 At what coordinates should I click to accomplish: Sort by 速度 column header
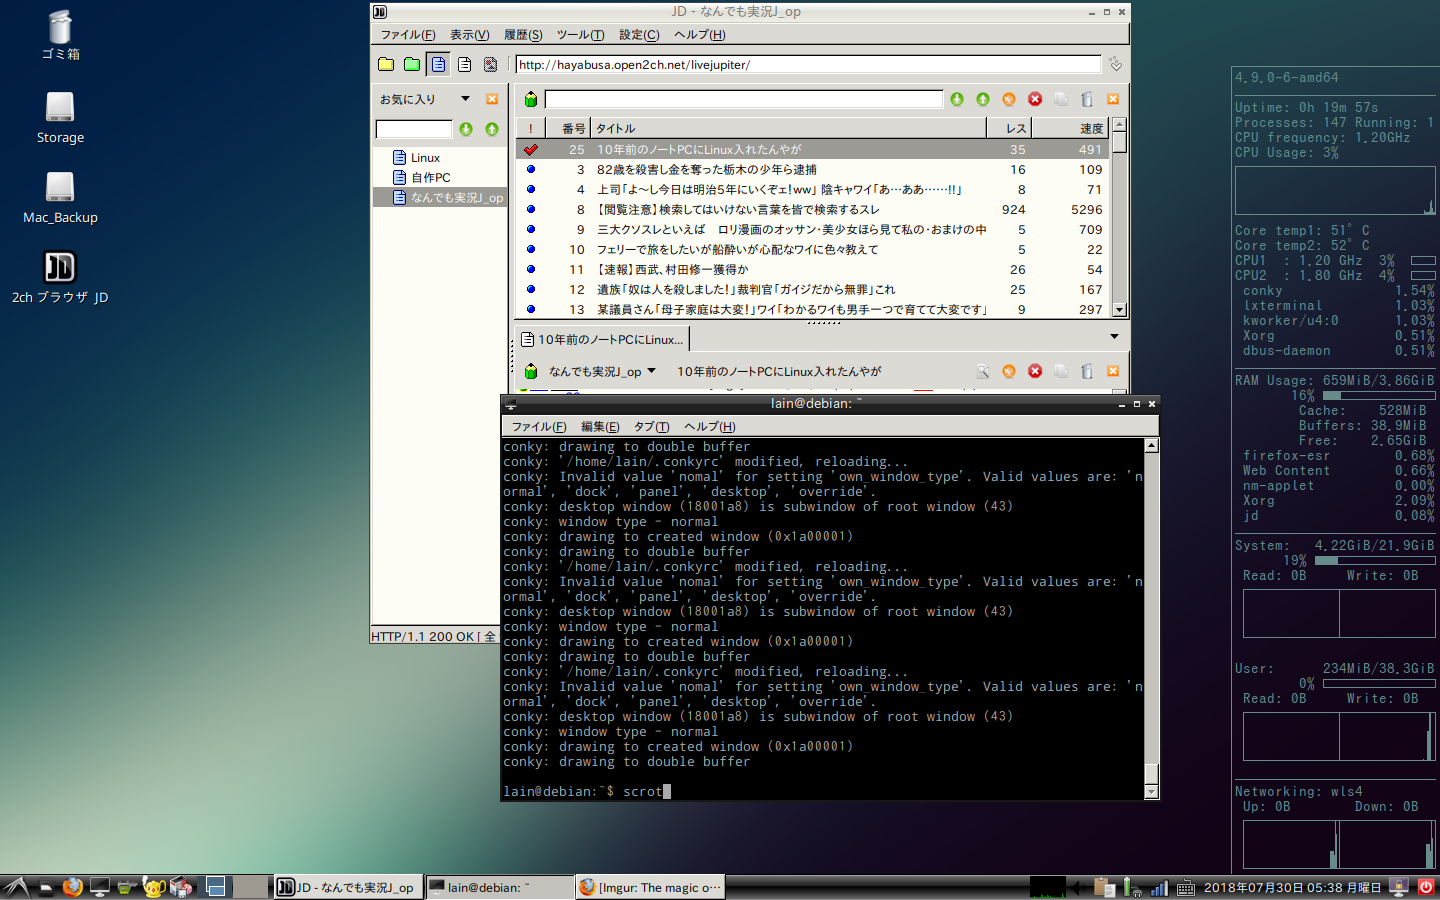click(1070, 128)
